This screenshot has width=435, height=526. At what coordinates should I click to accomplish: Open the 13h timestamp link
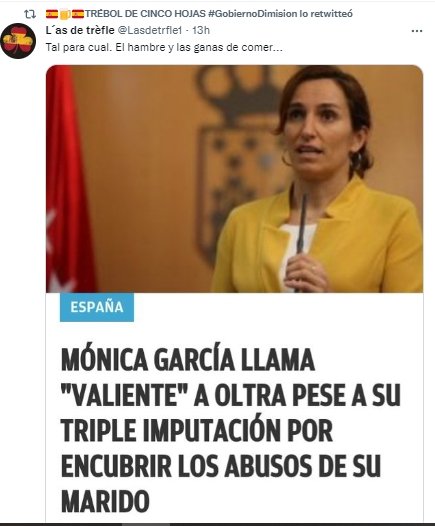(201, 30)
